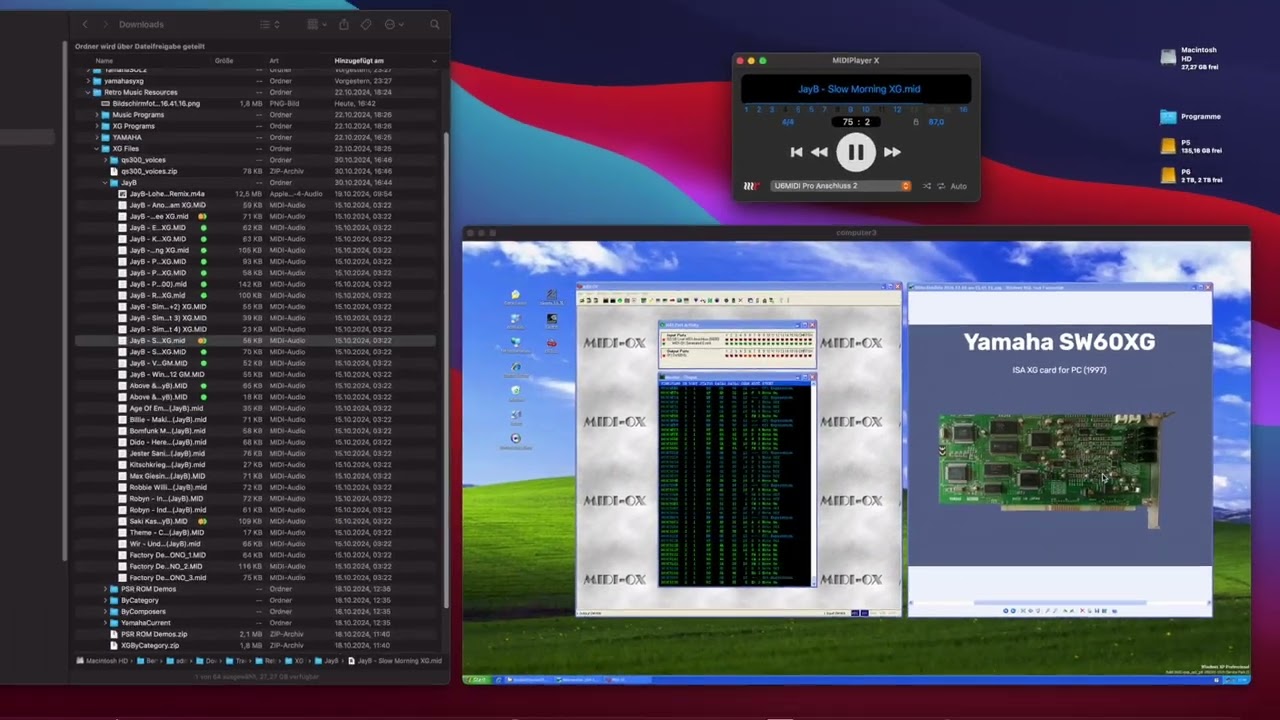Click the Auto button in MIDIPlayer X

tap(958, 186)
